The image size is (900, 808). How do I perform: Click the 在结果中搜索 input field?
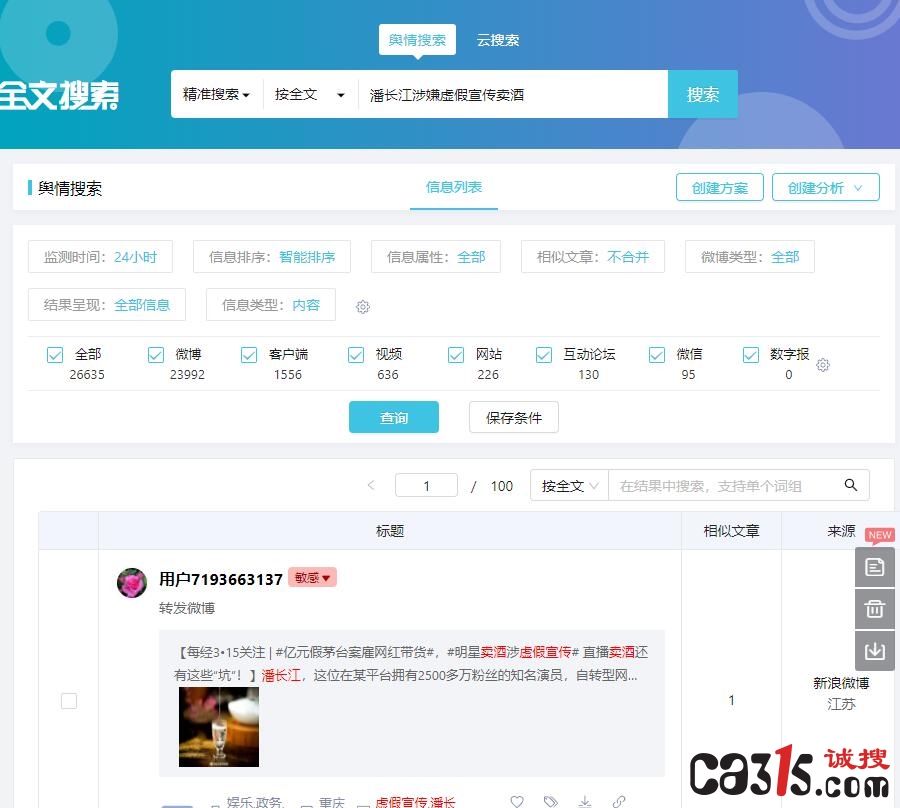[x=723, y=485]
